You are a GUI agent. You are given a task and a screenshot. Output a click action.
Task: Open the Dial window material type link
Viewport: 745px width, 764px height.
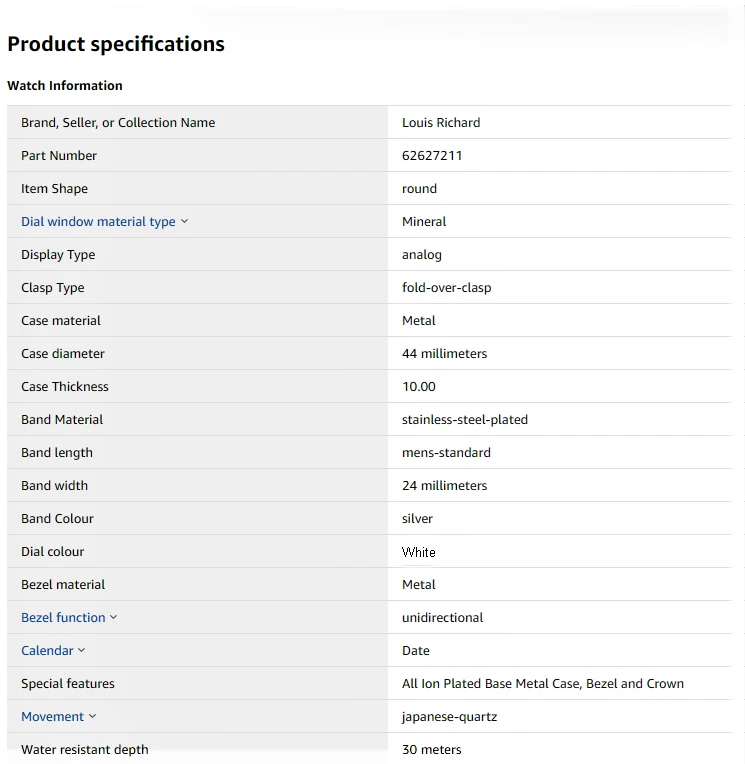click(98, 222)
